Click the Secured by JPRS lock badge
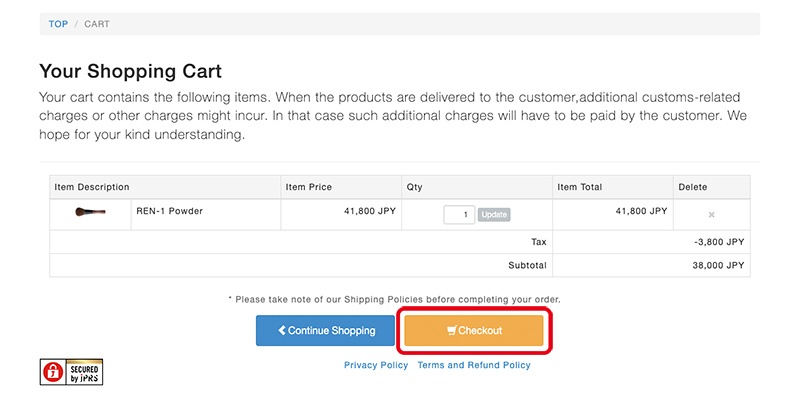Viewport: 800px width, 401px height. coord(71,371)
